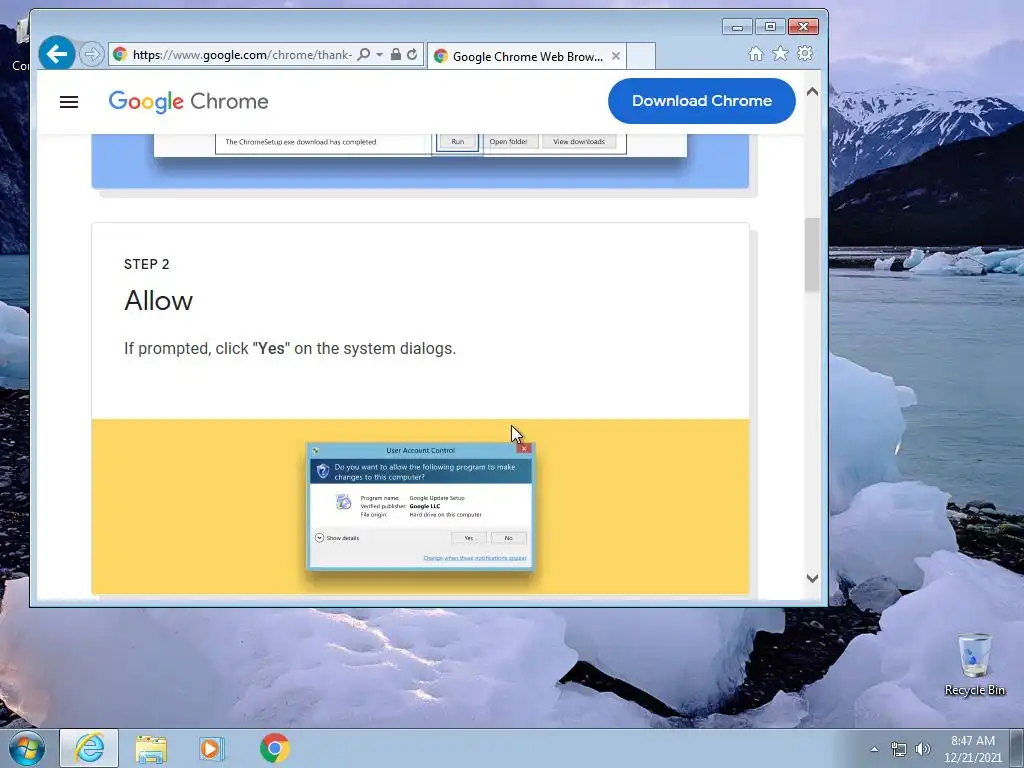
Task: Open Windows Explorer from the taskbar
Action: pyautogui.click(x=151, y=748)
